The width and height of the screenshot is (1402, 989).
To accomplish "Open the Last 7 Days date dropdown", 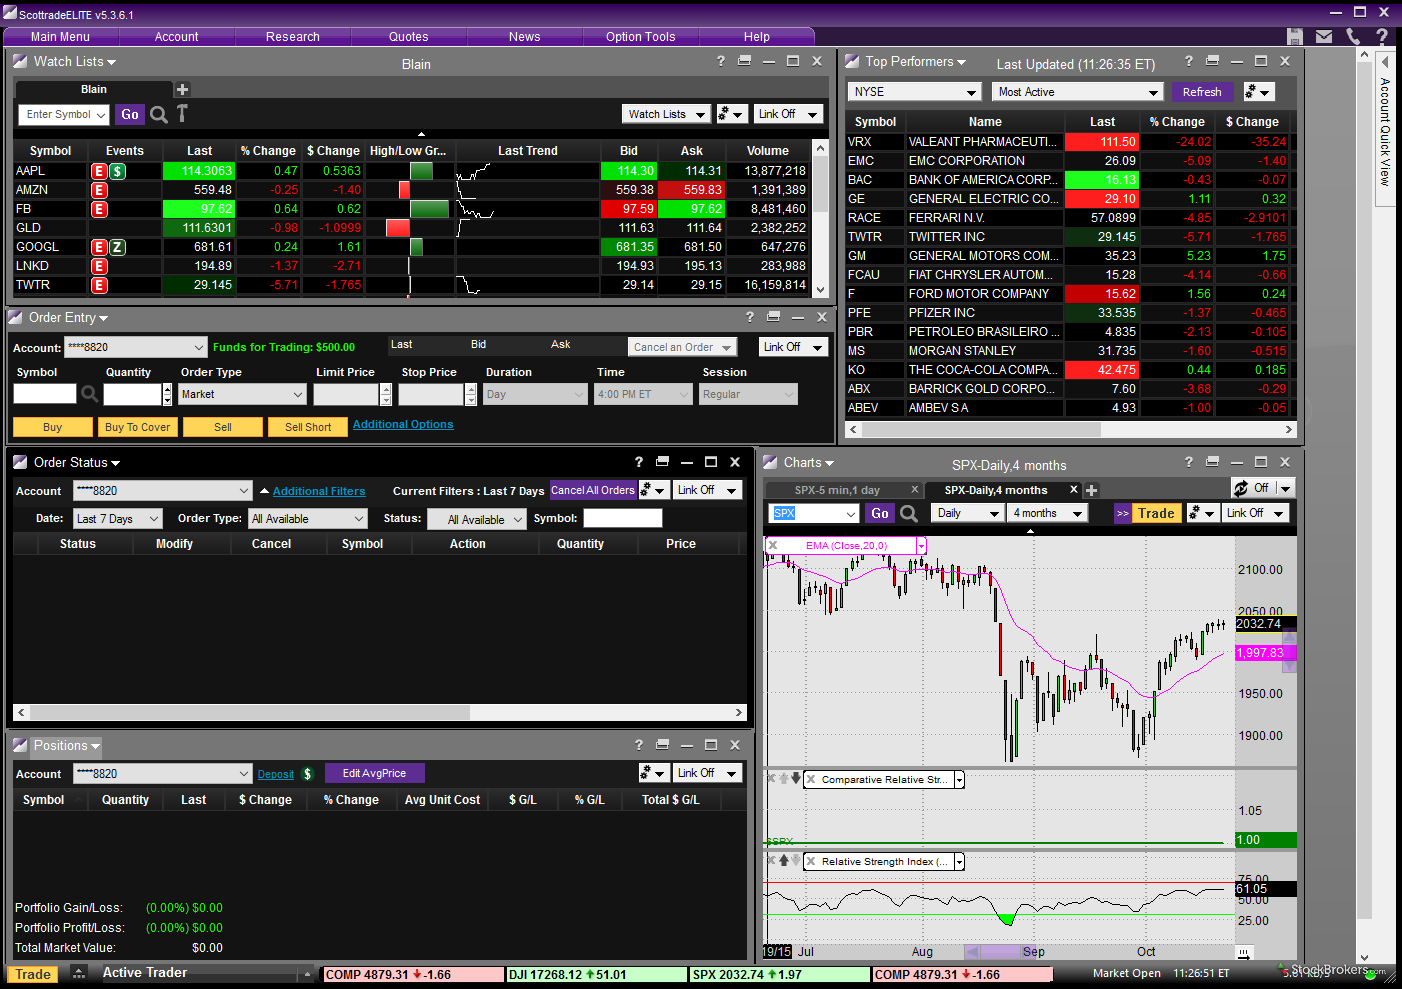I will click(118, 519).
